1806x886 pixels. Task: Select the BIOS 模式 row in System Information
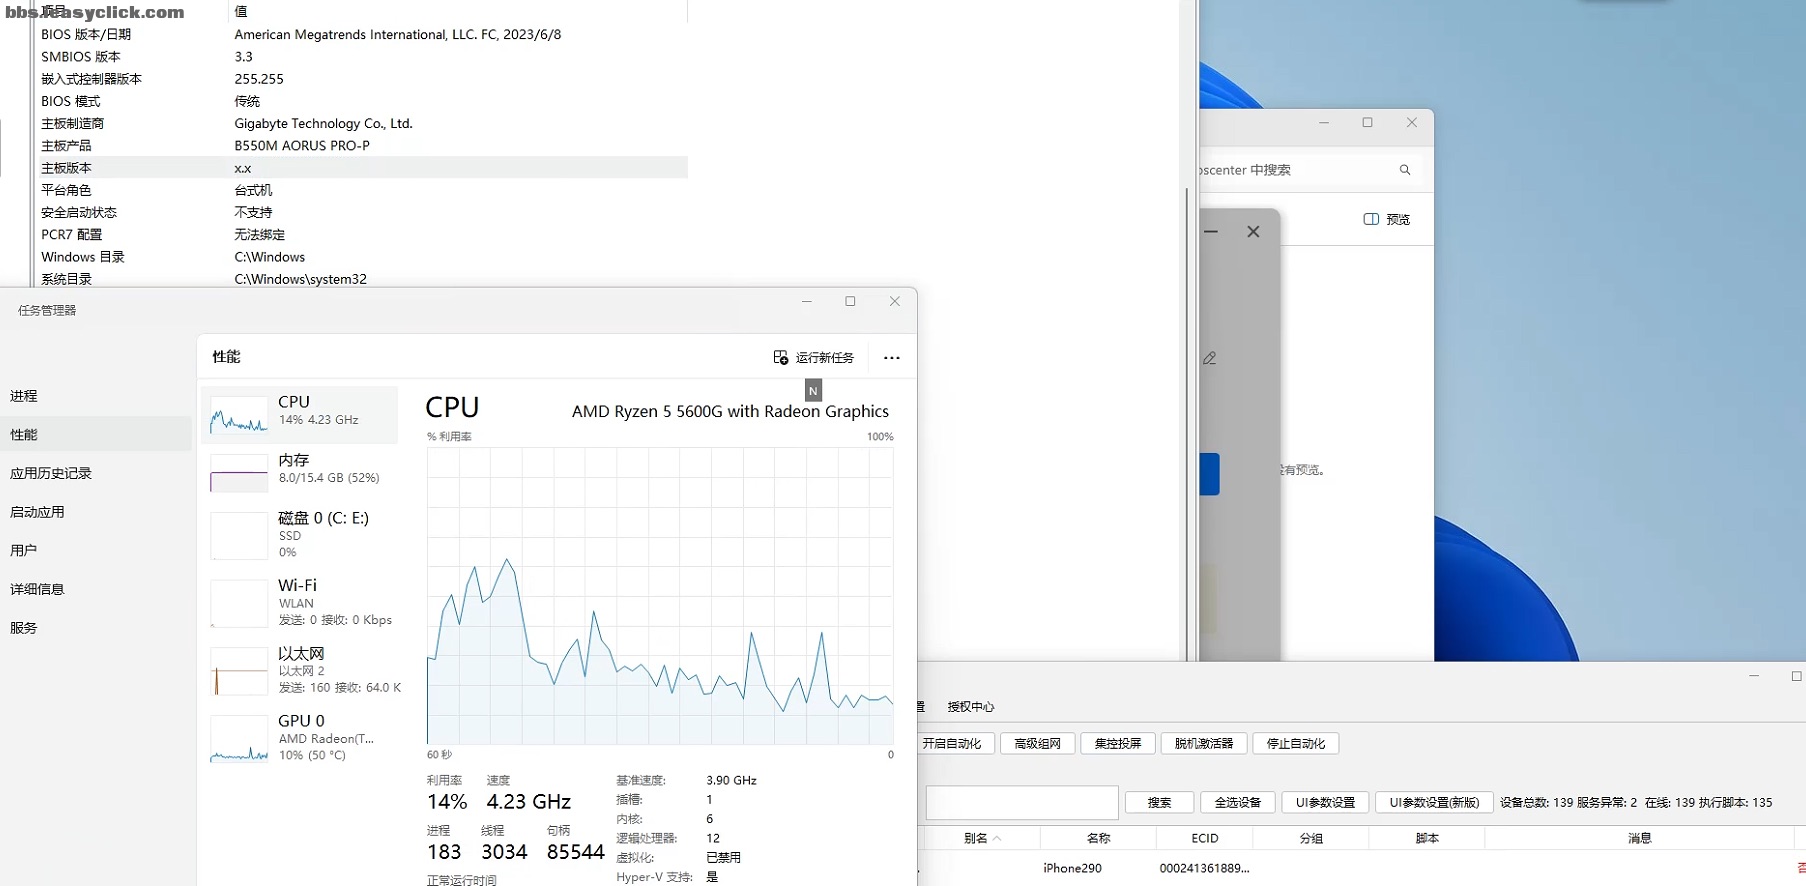click(363, 101)
